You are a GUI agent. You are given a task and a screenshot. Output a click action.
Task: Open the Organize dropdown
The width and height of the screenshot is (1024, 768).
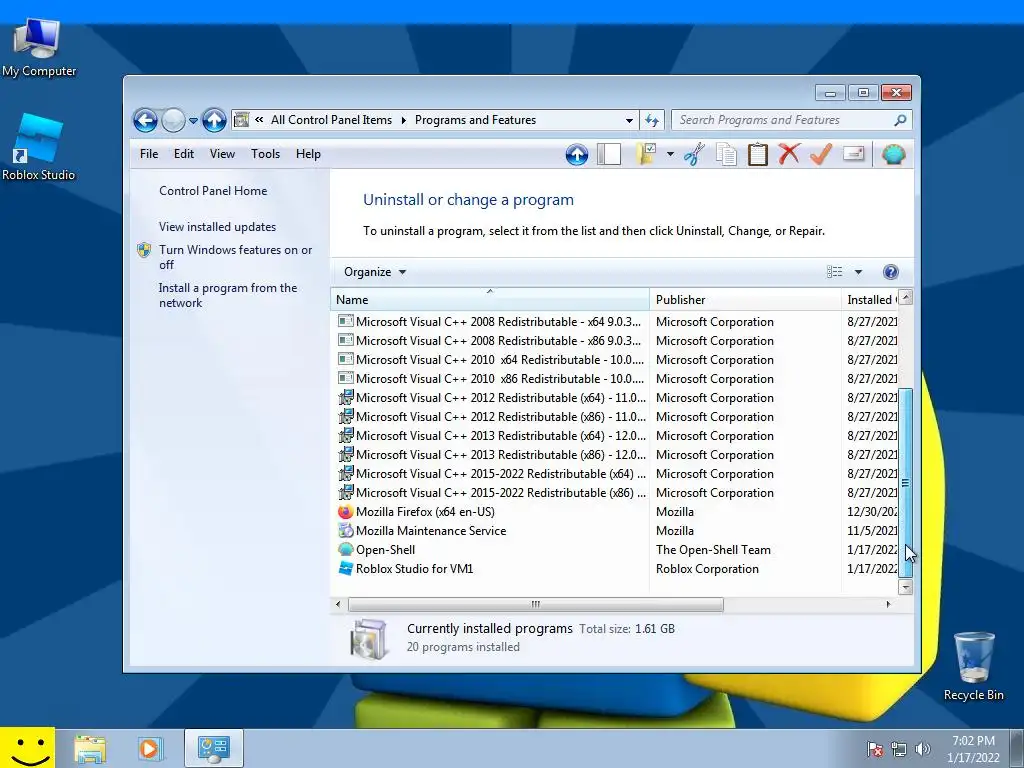click(x=375, y=272)
